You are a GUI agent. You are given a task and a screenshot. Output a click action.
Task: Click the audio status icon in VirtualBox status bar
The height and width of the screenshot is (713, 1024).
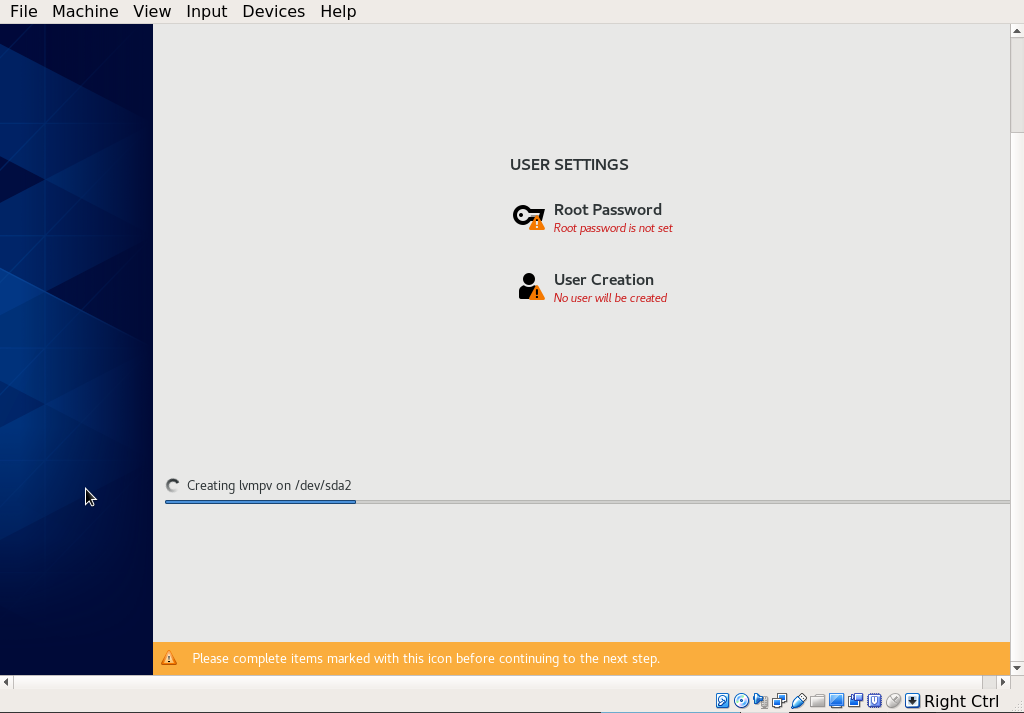coord(761,701)
